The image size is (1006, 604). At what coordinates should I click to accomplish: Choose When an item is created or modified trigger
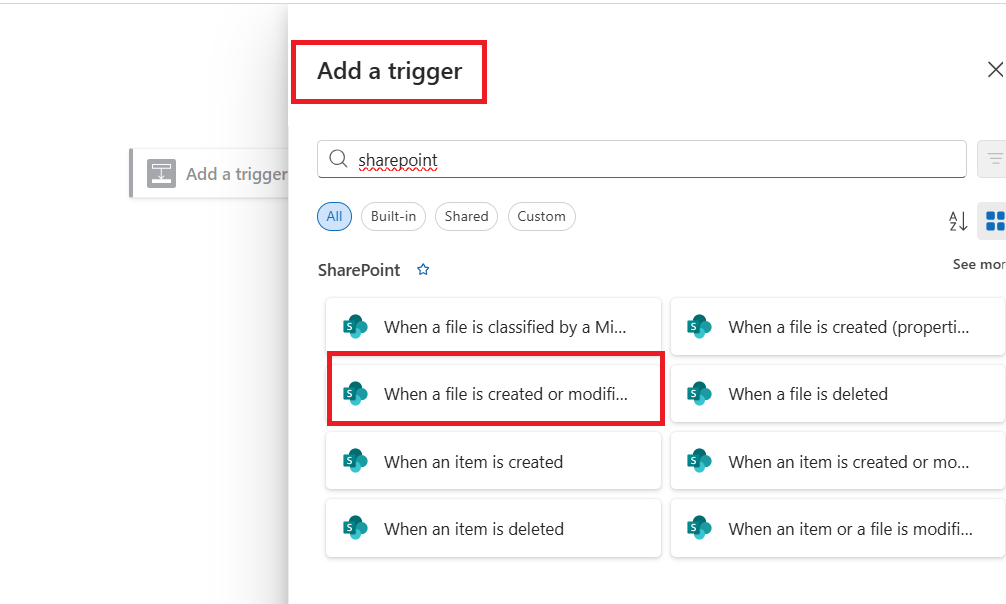(838, 461)
